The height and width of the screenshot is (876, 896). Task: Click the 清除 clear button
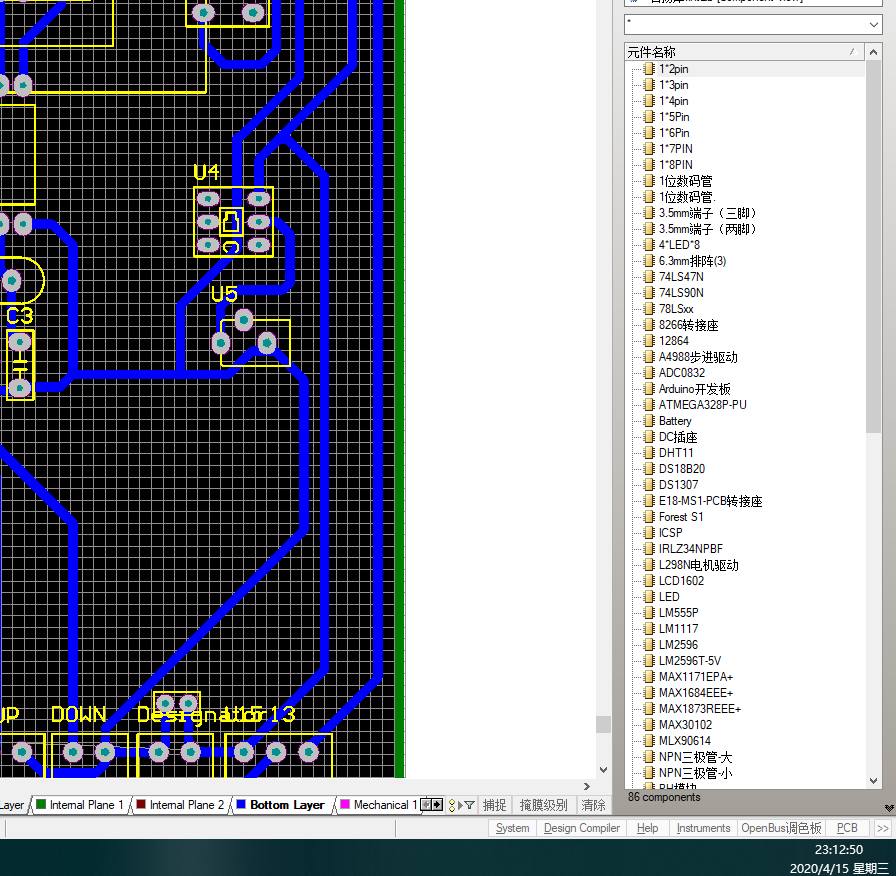pyautogui.click(x=593, y=805)
